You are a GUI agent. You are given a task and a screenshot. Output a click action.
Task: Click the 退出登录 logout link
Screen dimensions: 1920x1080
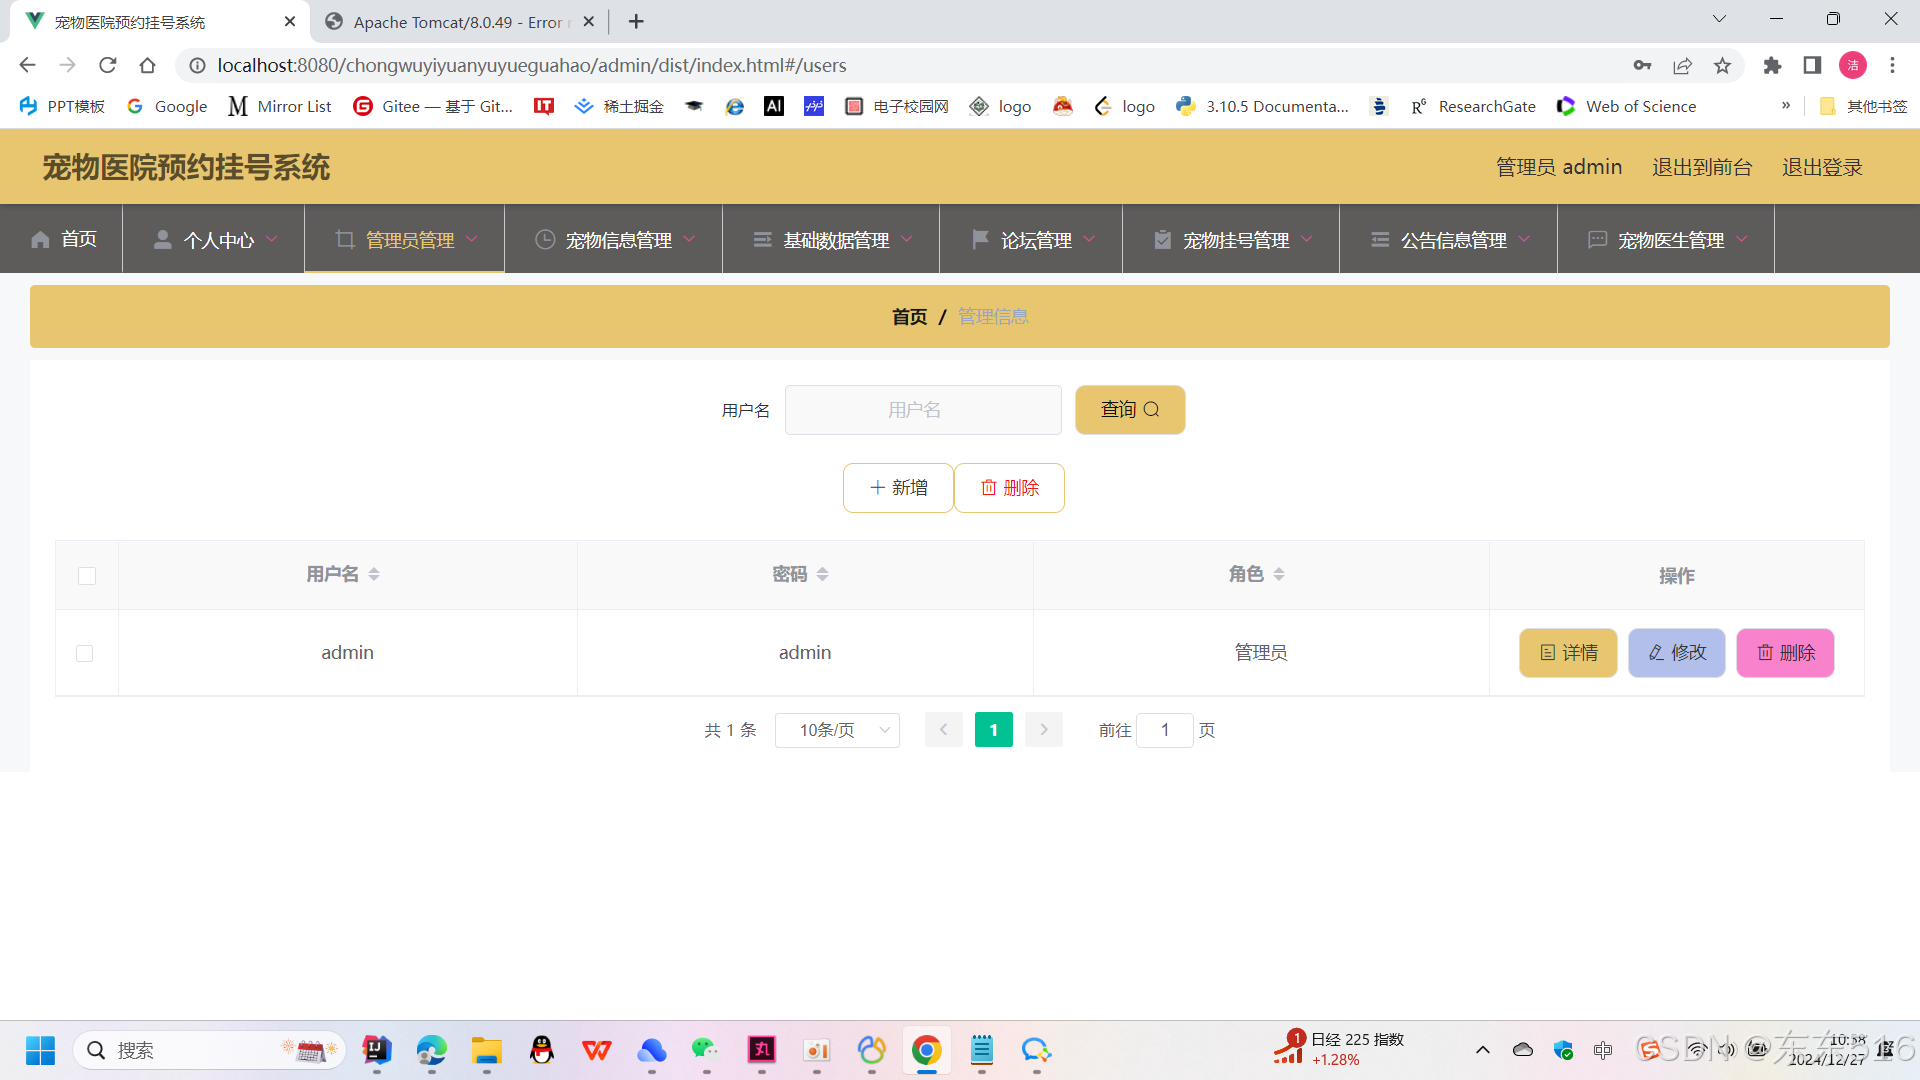point(1822,167)
